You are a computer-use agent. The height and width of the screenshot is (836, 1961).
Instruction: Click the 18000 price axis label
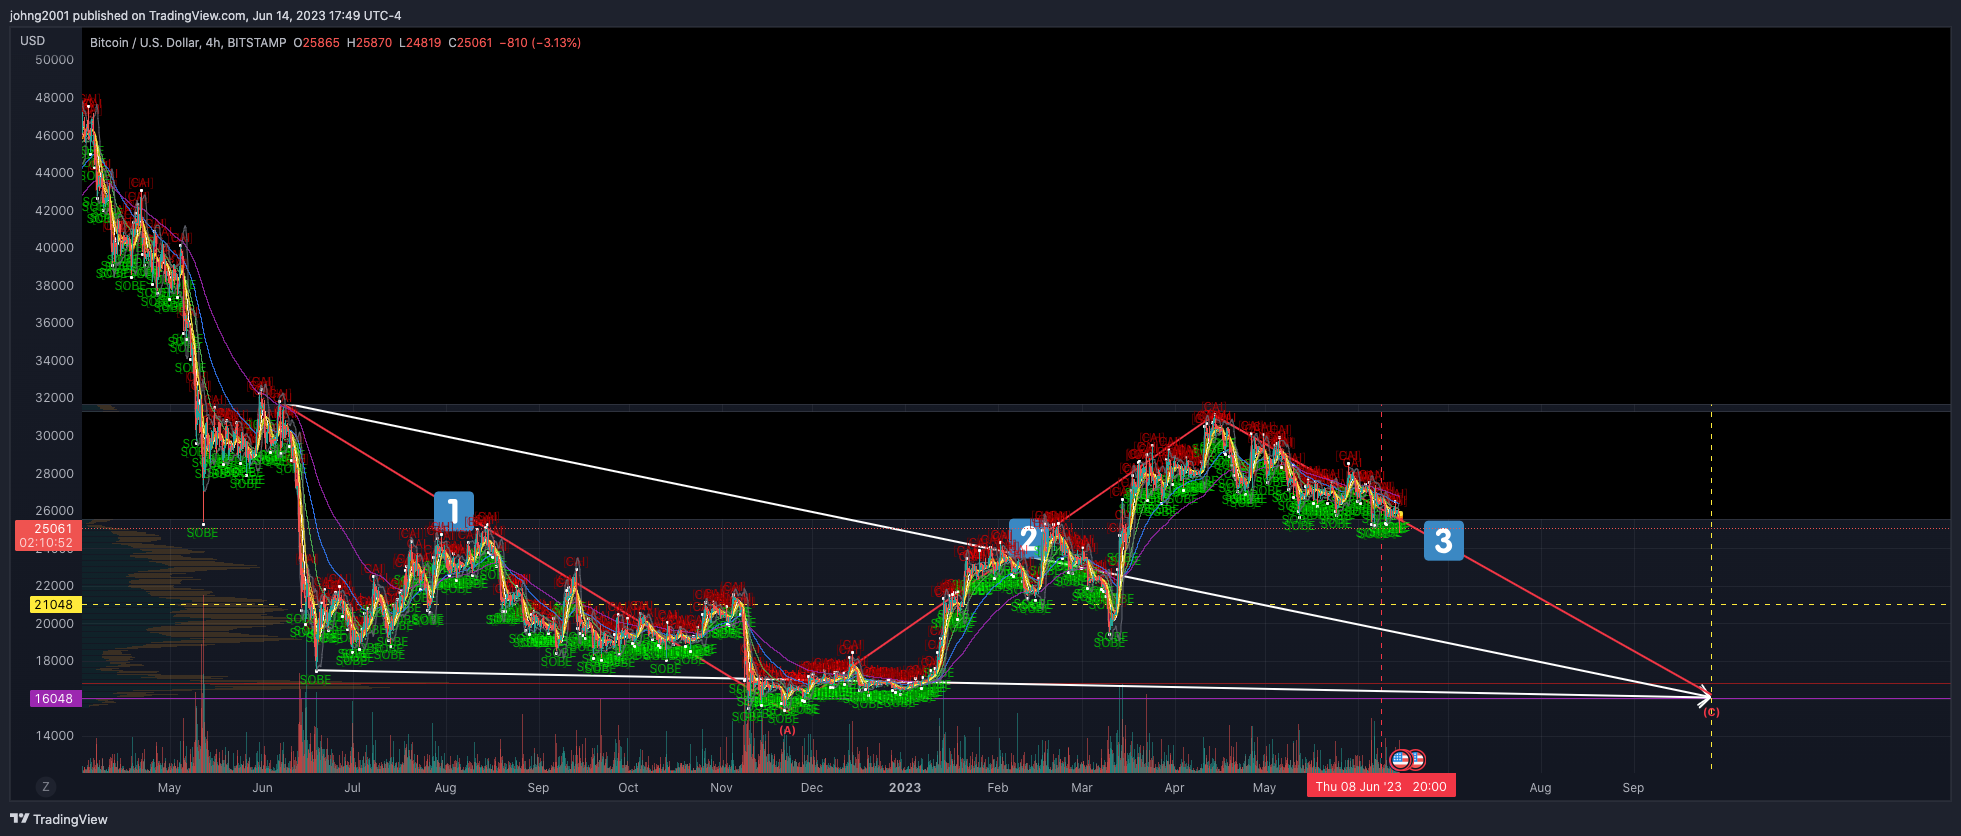(x=55, y=661)
